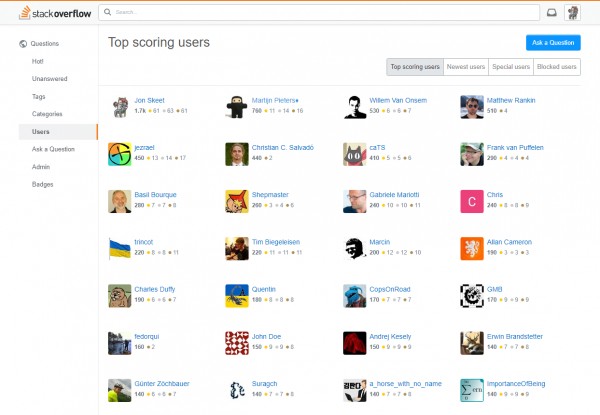This screenshot has height=415, width=600.
Task: Click the Stack Overflow logo
Action: 48,12
